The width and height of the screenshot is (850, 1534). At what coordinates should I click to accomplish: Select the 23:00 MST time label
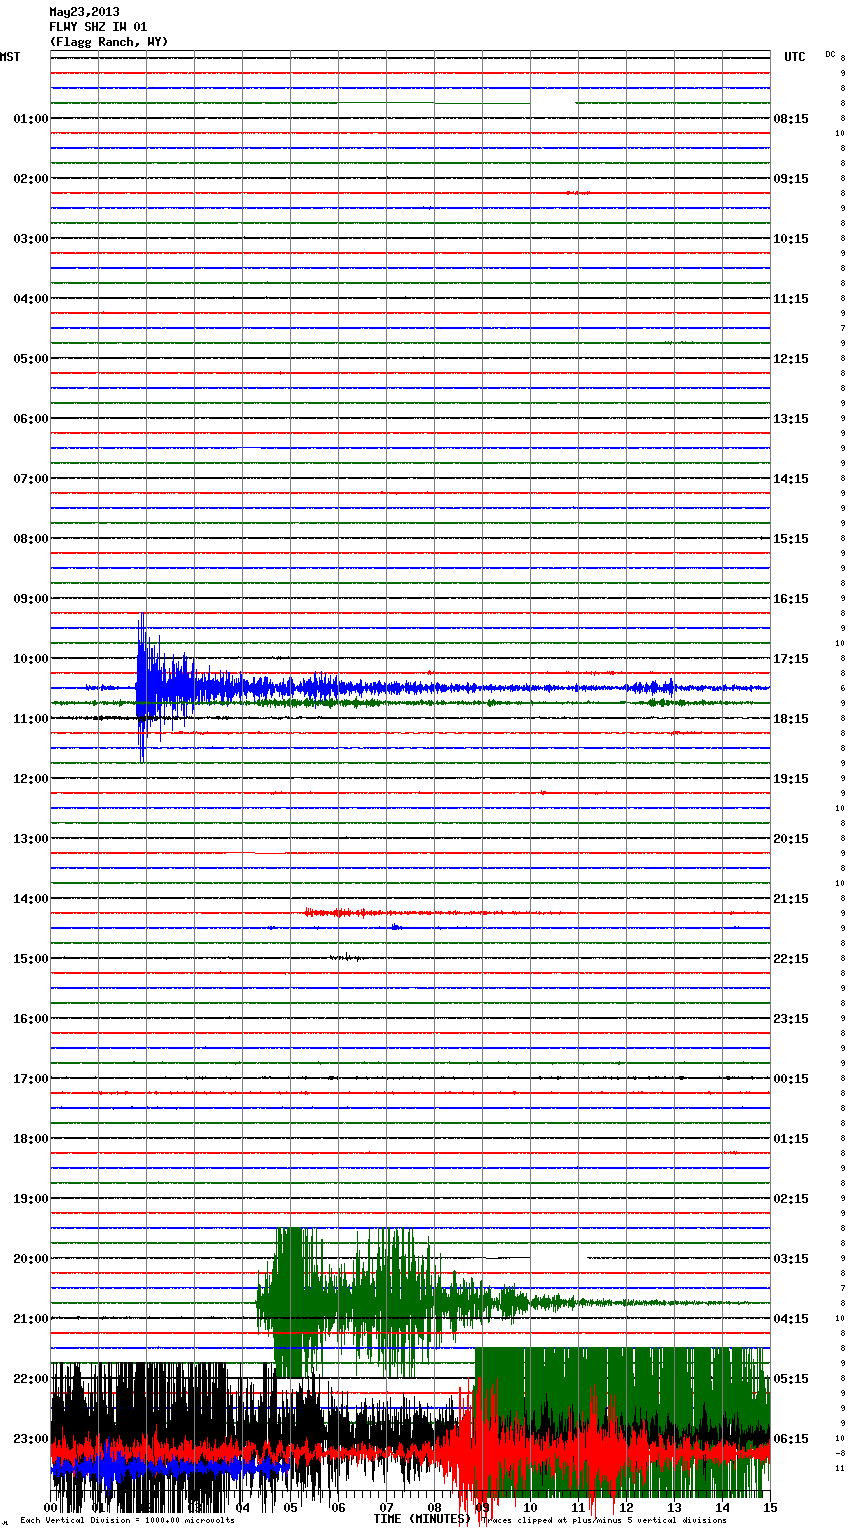(30, 1439)
